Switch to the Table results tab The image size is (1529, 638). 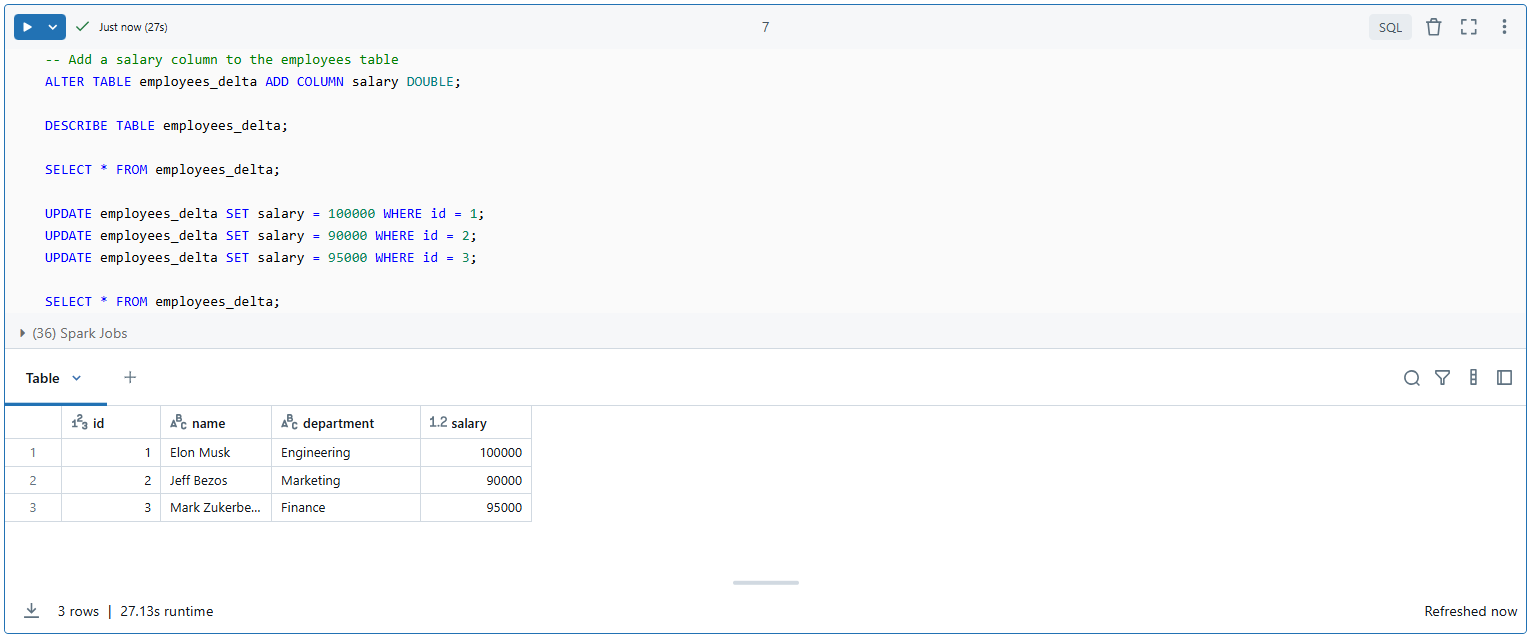[x=40, y=378]
